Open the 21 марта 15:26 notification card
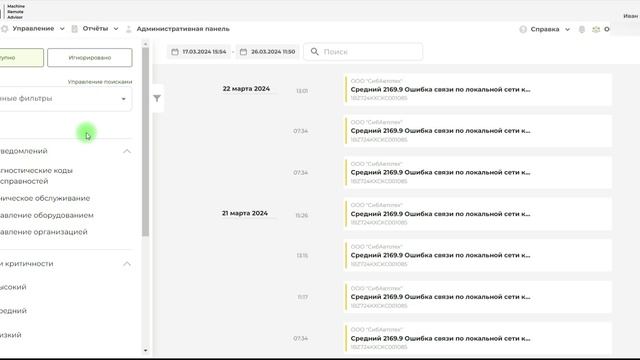The image size is (640, 360). 478,214
